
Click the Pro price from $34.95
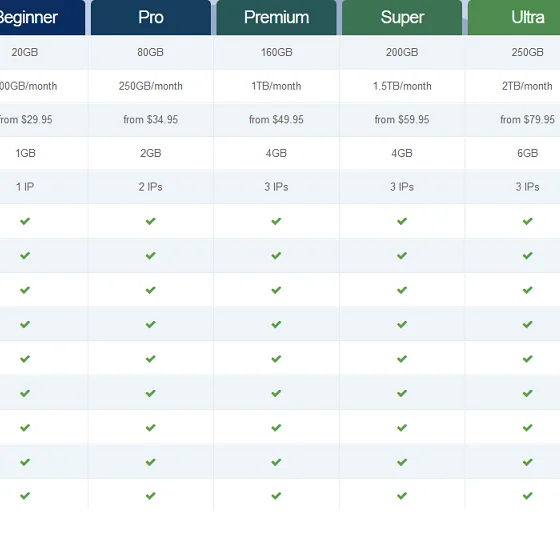(151, 119)
